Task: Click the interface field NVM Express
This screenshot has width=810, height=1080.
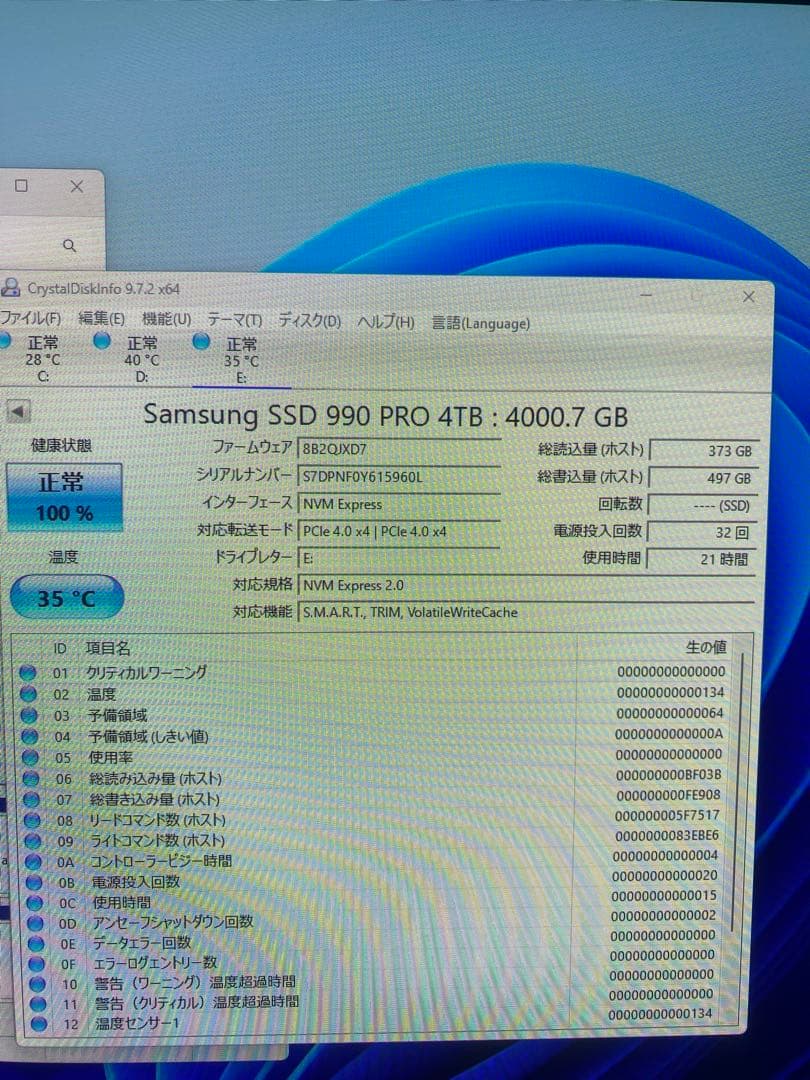Action: tap(399, 504)
